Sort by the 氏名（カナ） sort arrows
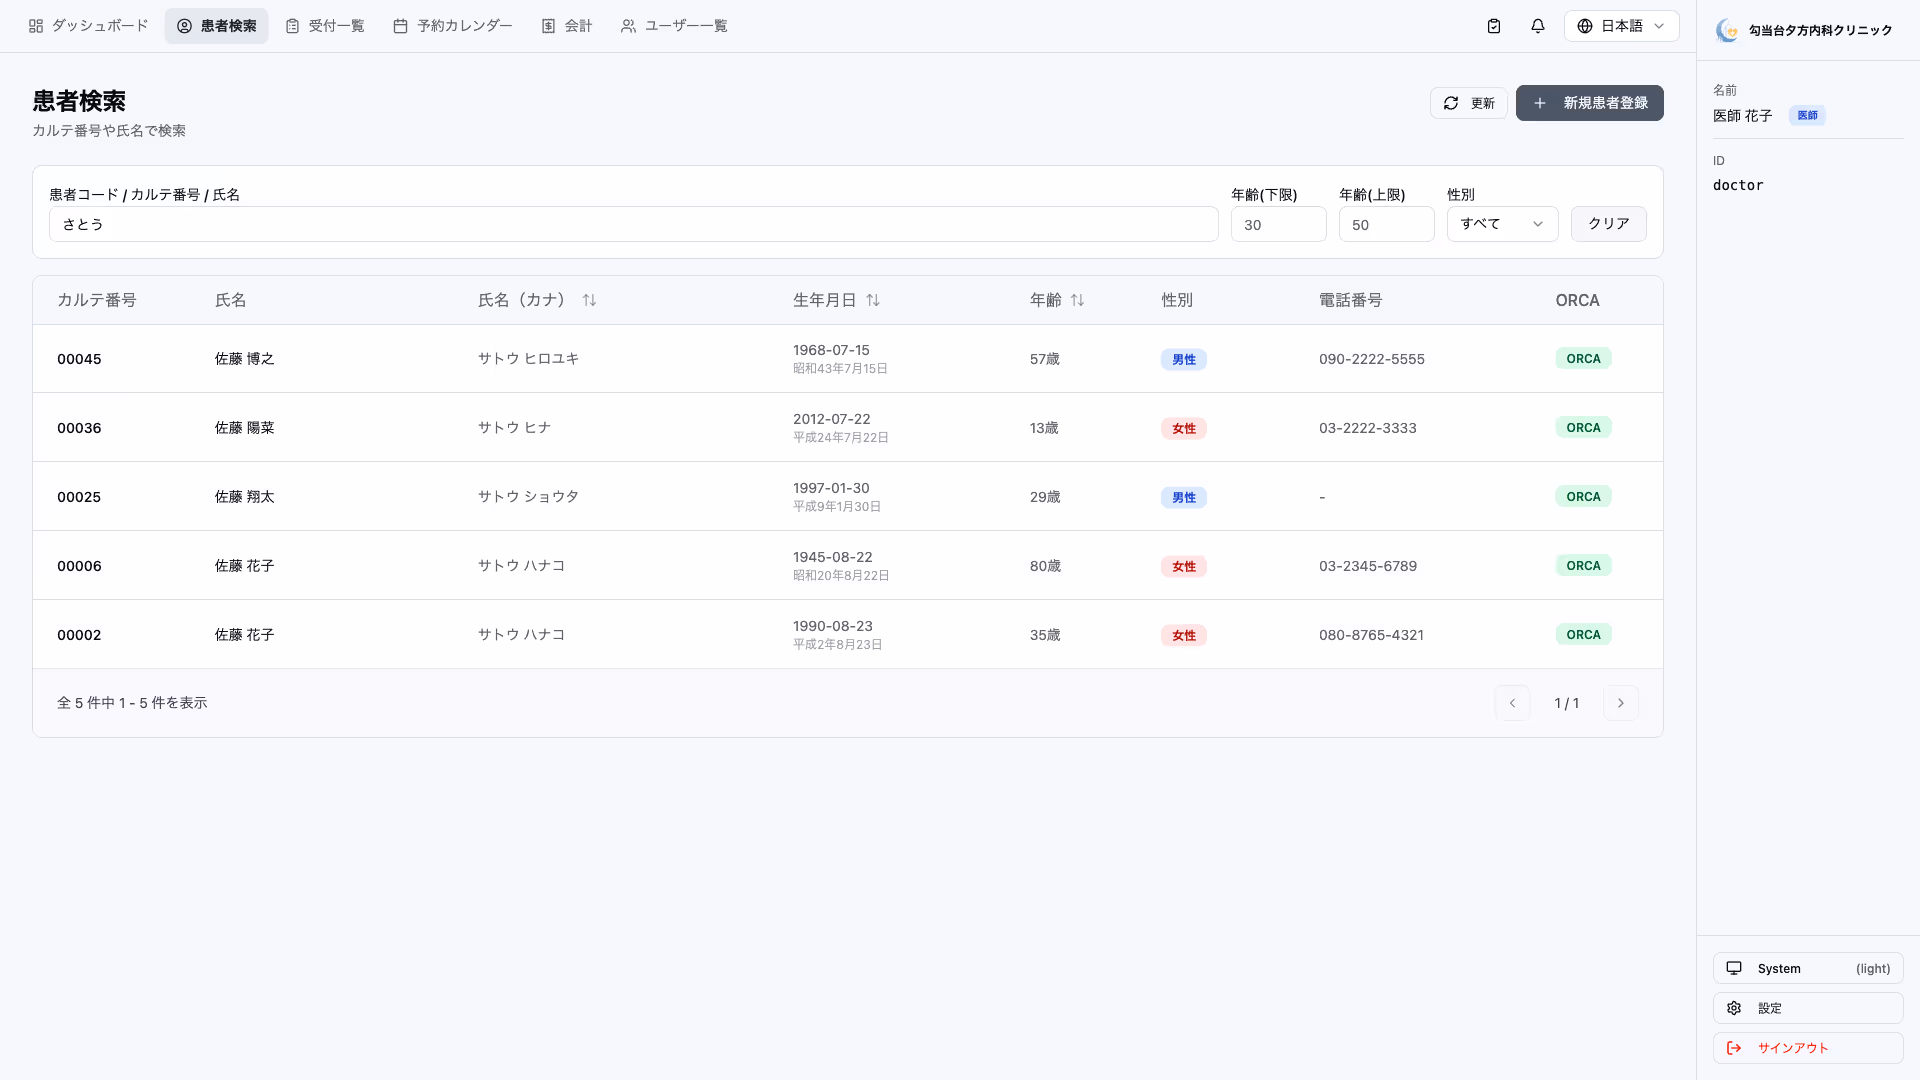This screenshot has width=1920, height=1080. pos(589,300)
